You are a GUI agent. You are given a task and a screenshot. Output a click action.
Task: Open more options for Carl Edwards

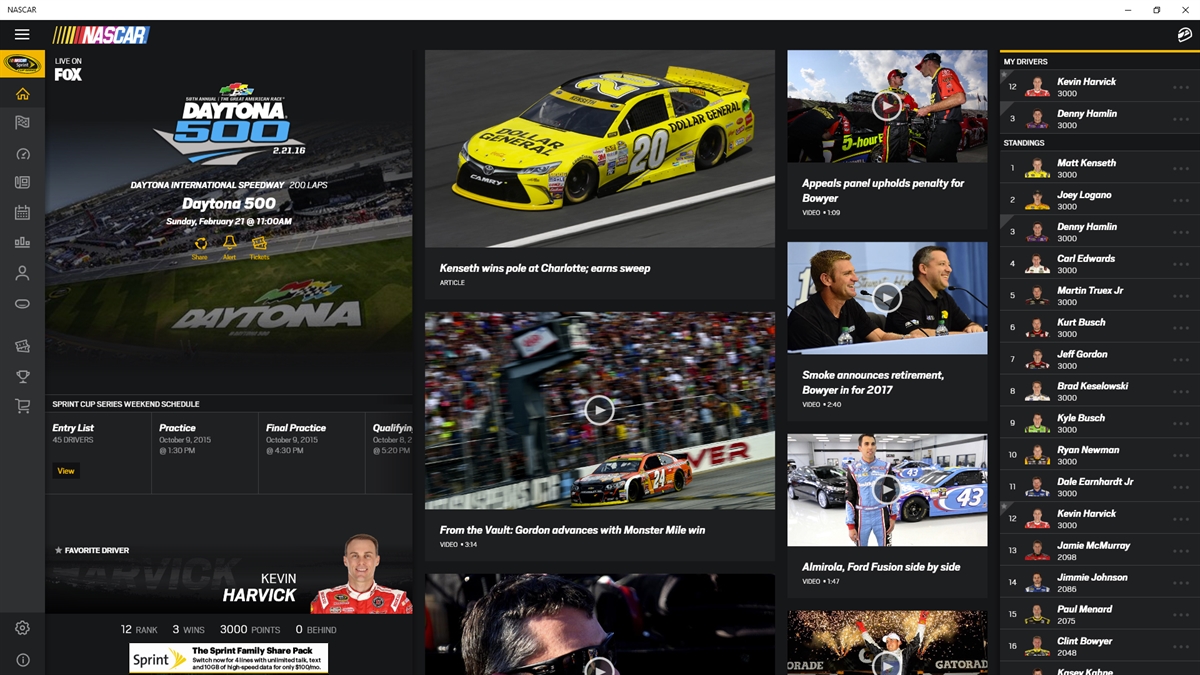1181,264
